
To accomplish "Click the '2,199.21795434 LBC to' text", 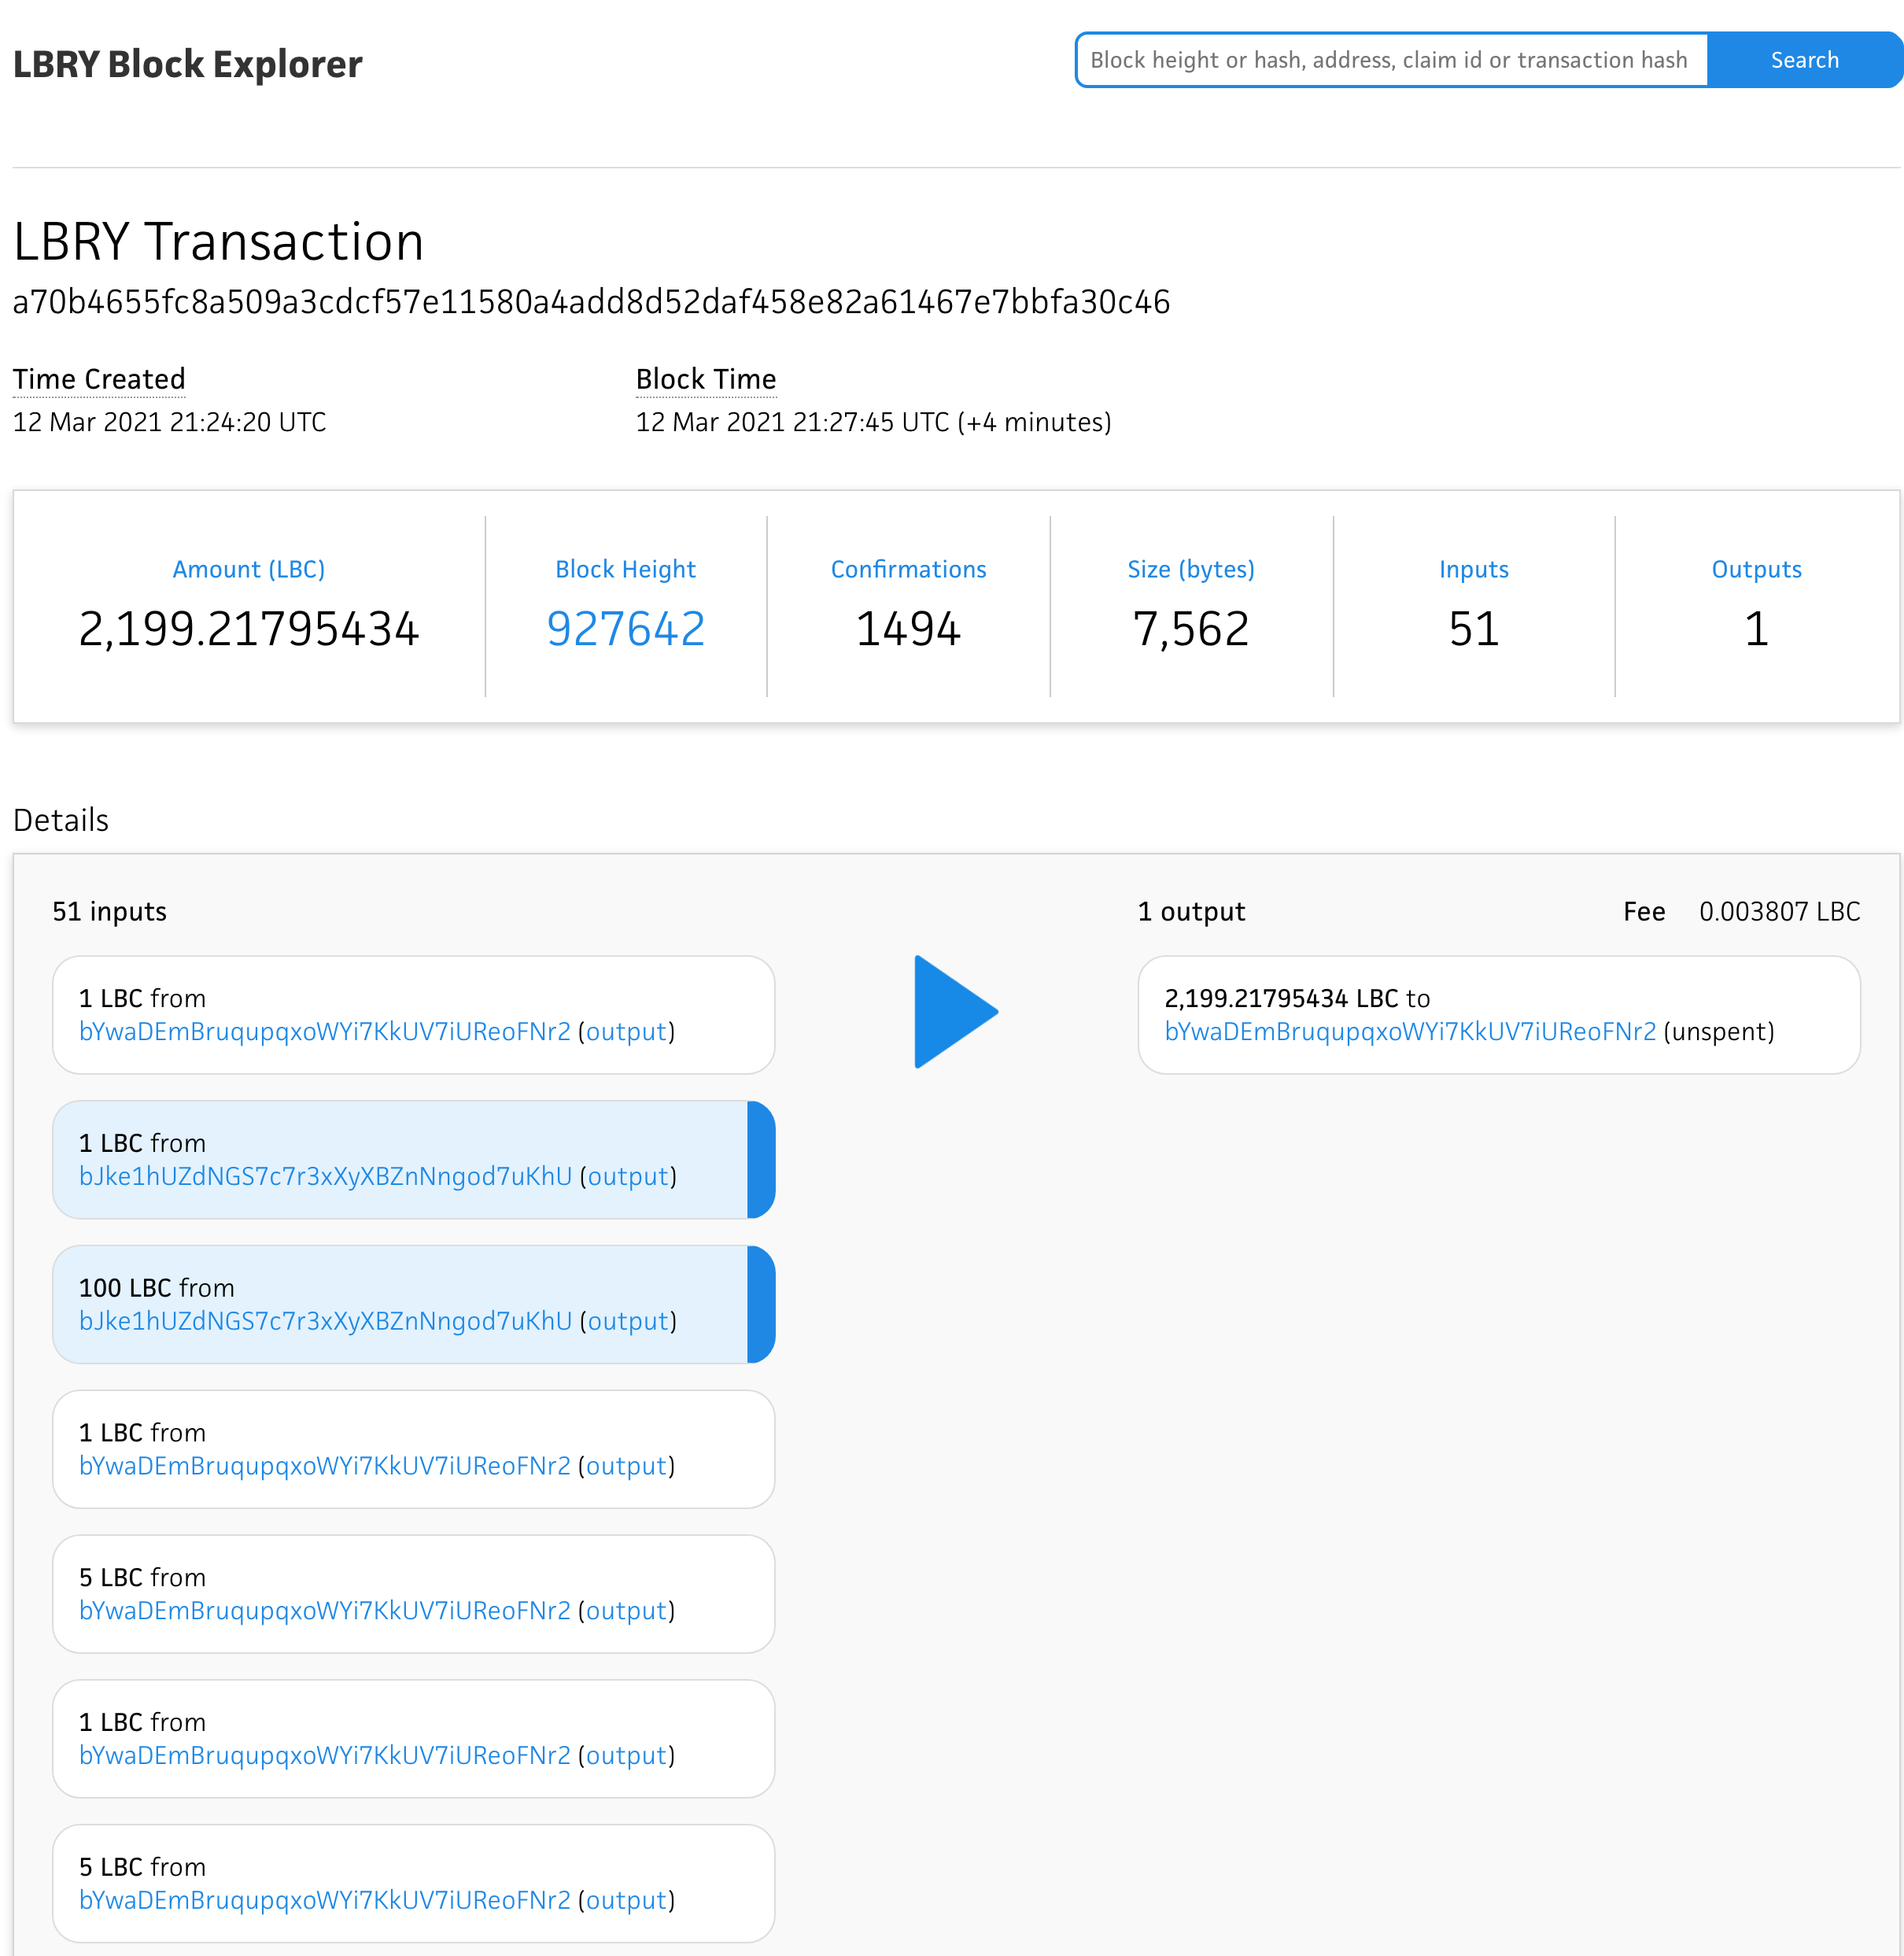I will (1297, 998).
